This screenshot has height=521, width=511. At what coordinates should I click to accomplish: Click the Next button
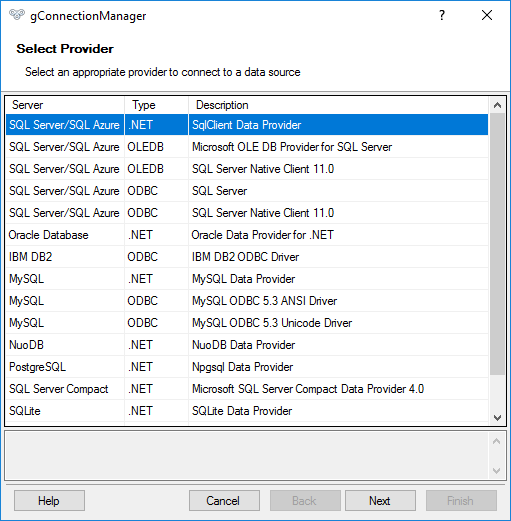coord(380,500)
